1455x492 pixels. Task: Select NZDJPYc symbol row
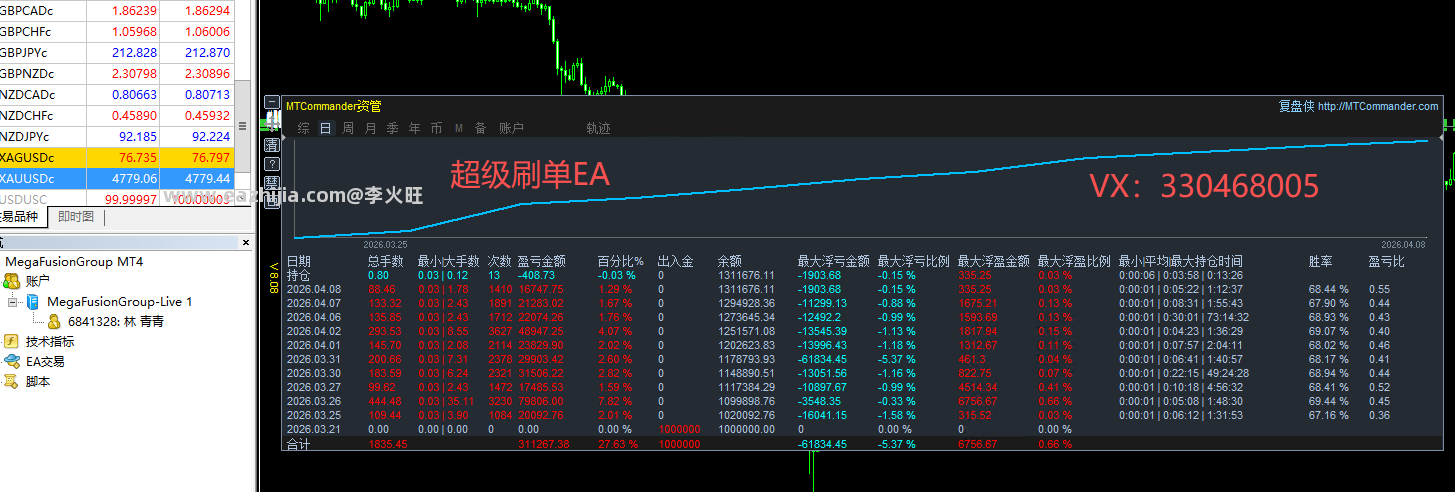tap(117, 136)
